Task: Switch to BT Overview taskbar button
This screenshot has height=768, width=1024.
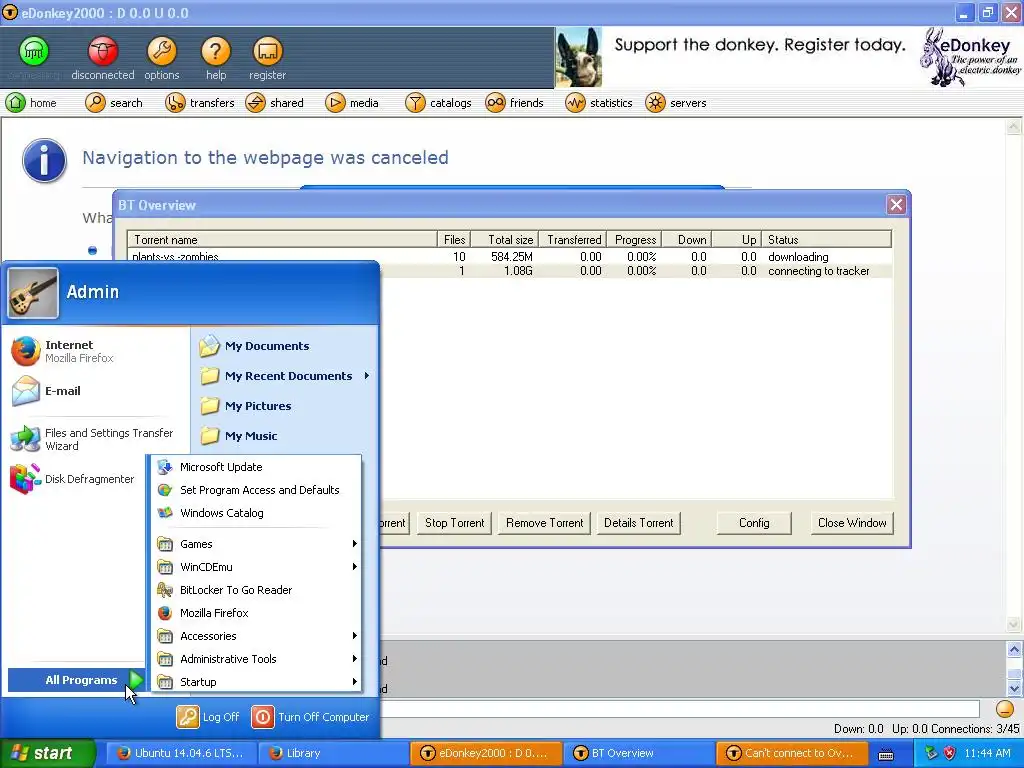Action: [x=639, y=753]
